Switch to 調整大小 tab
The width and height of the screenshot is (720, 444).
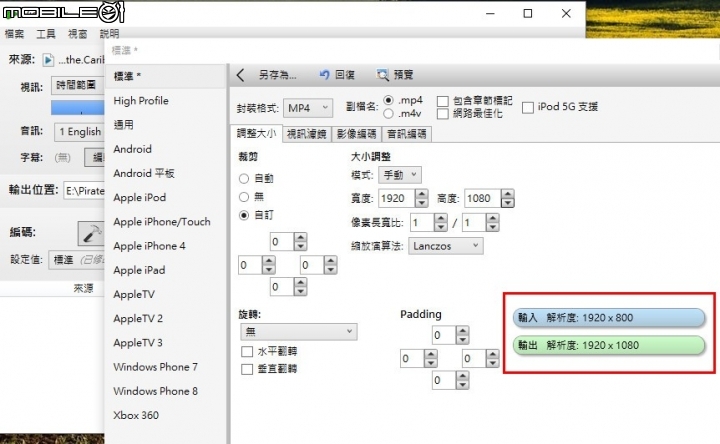[256, 134]
